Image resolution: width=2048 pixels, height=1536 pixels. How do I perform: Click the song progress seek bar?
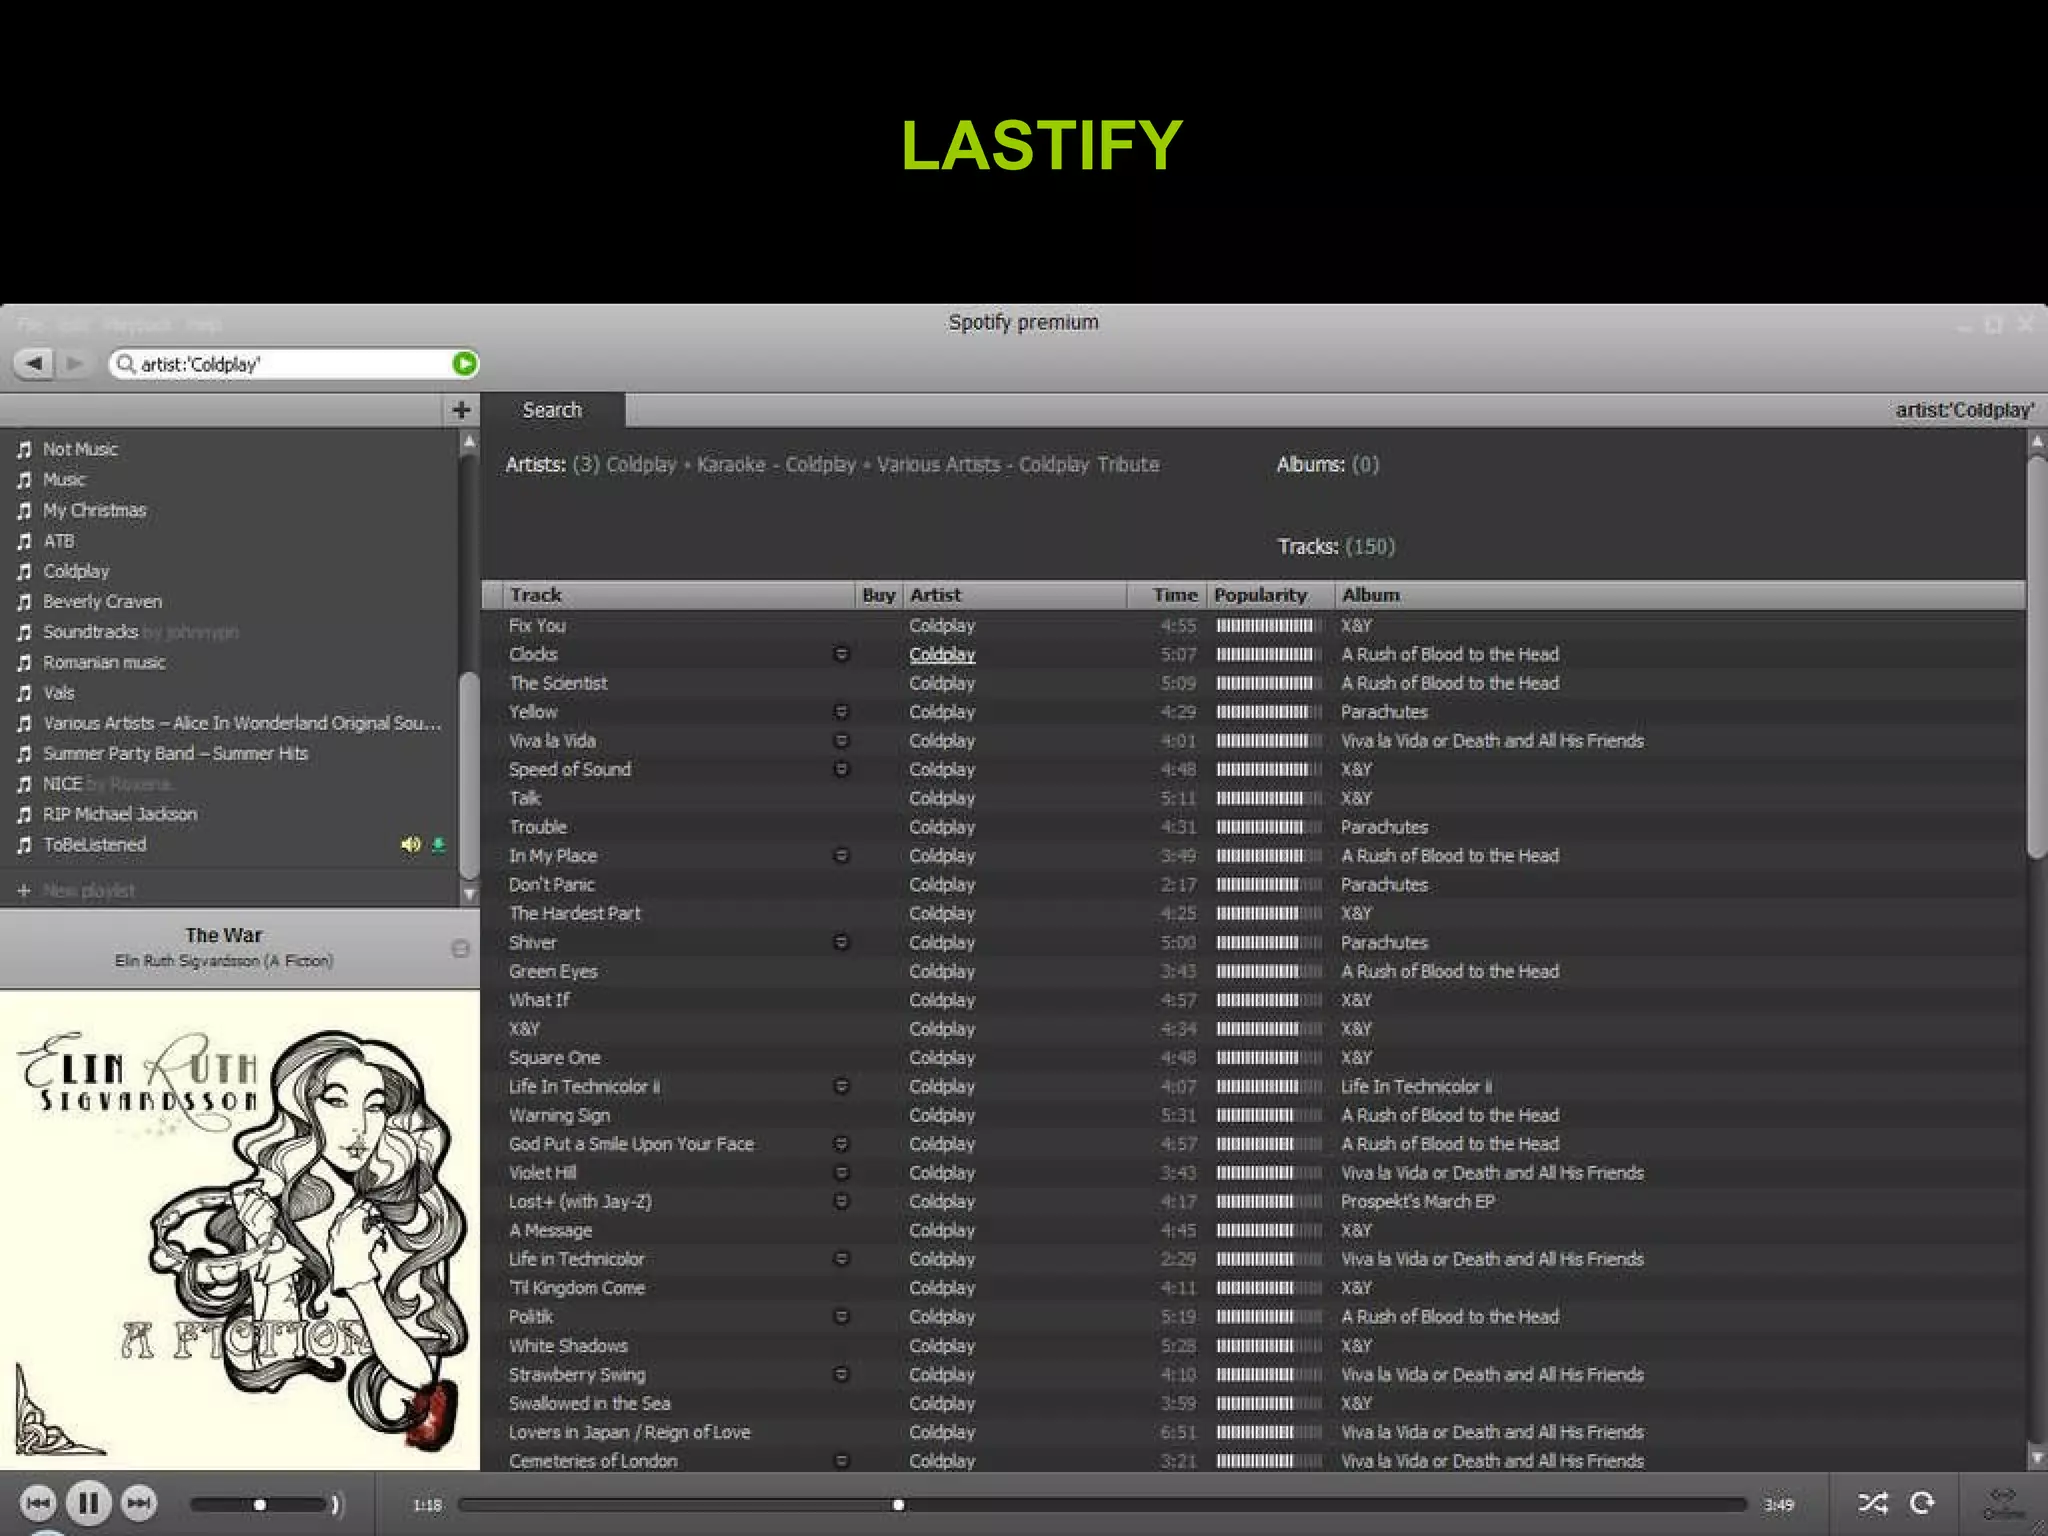tap(1100, 1504)
